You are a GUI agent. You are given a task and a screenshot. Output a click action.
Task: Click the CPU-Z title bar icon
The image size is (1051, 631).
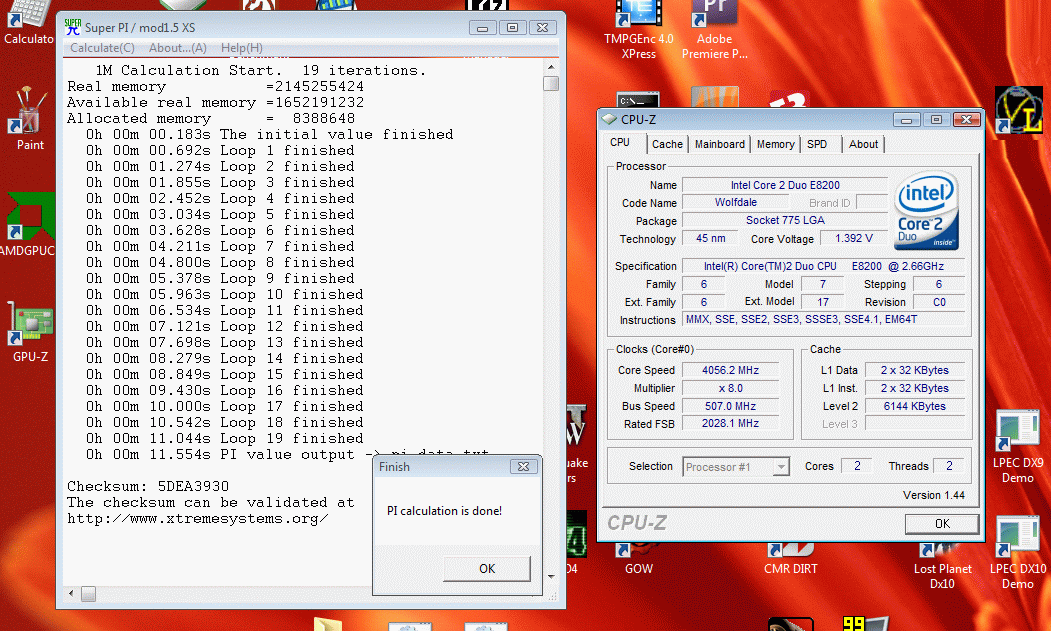tap(609, 119)
